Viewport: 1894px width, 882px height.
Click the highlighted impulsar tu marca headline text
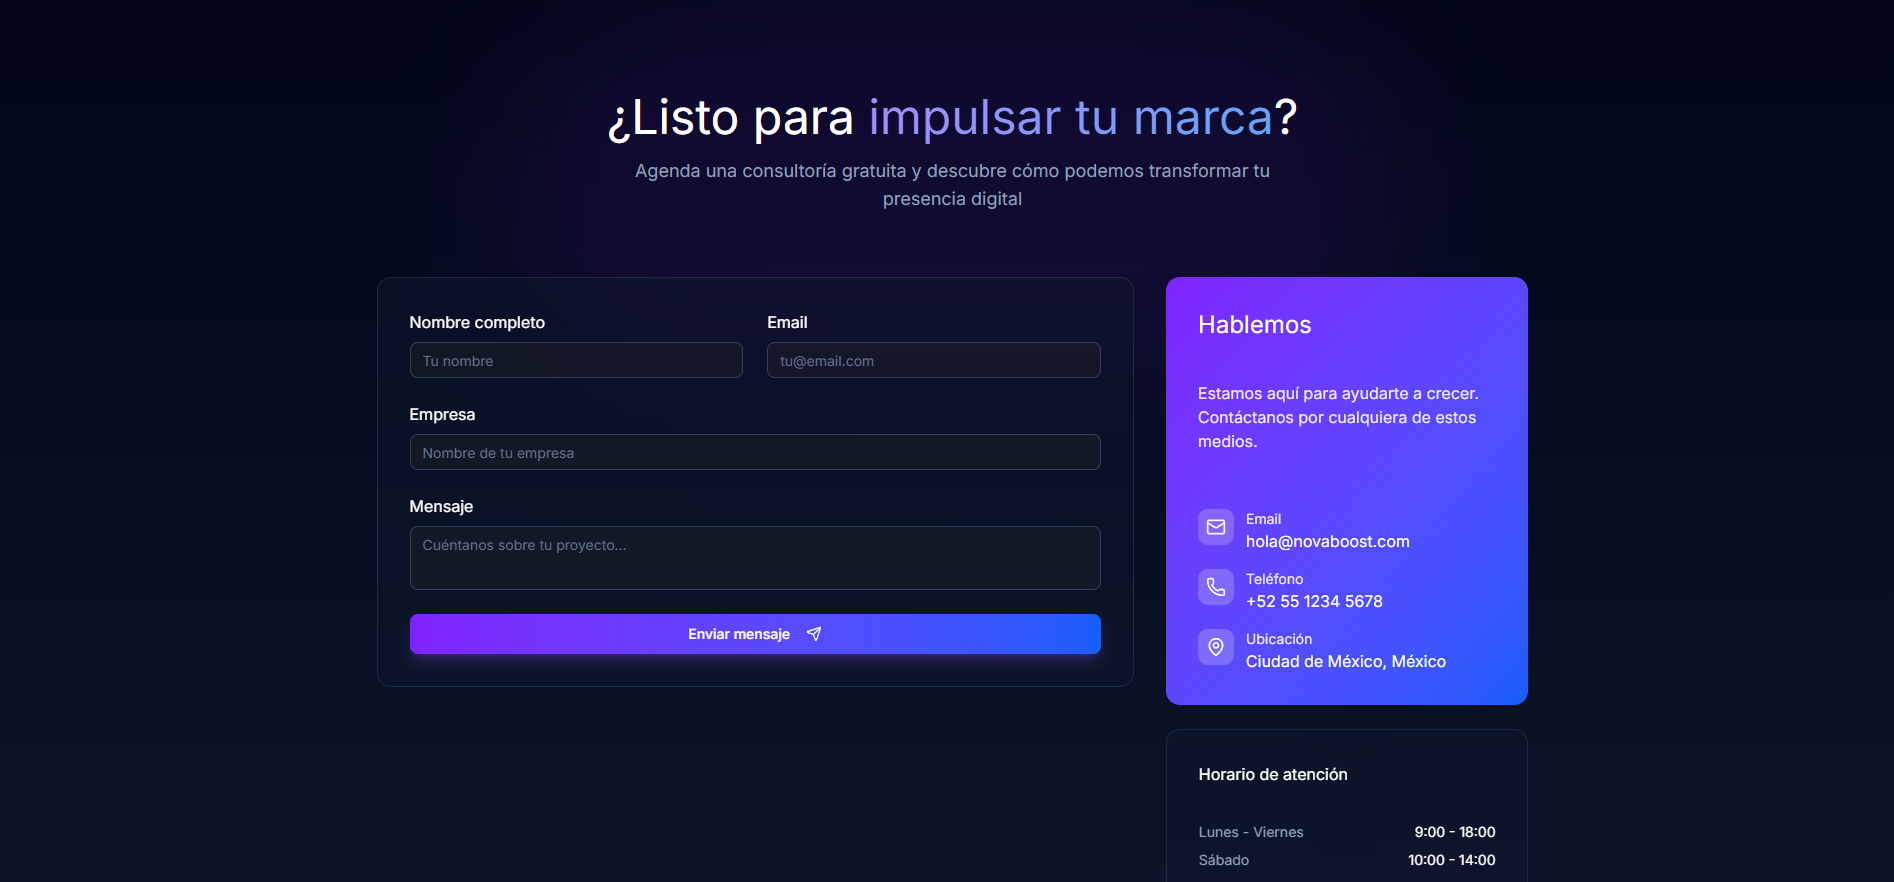1070,118
